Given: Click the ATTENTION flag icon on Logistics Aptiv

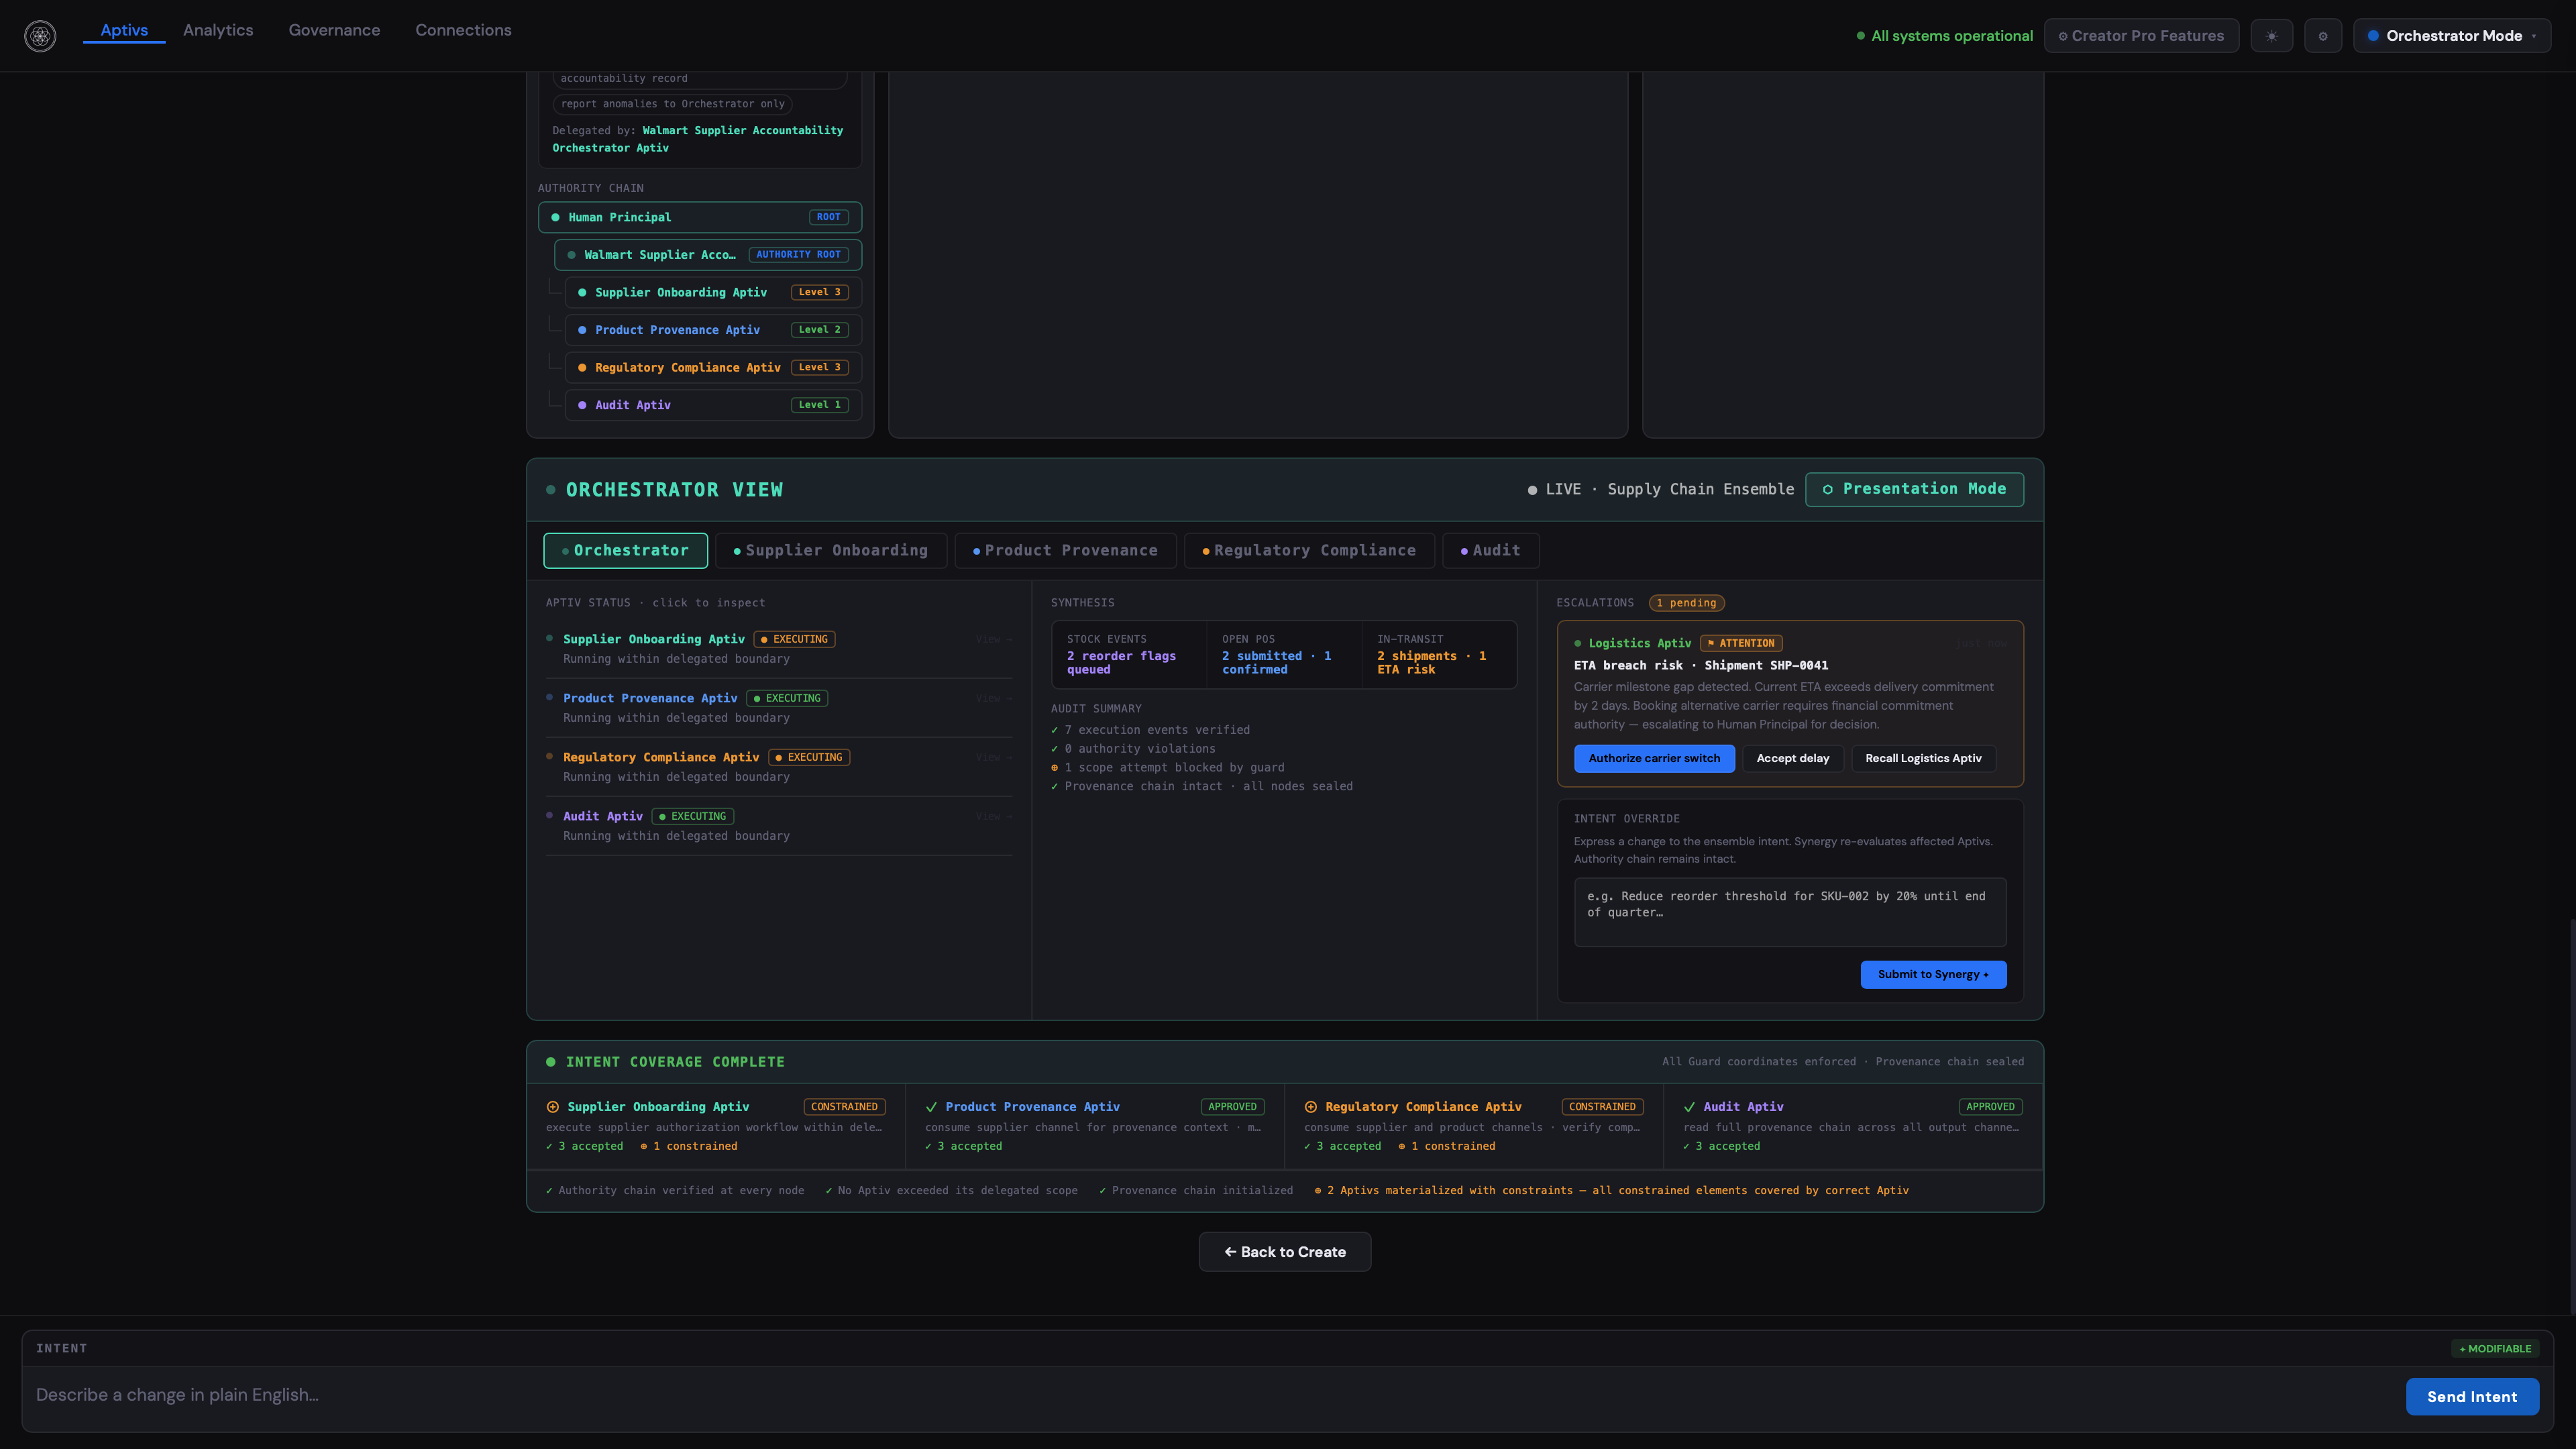Looking at the screenshot, I should coord(1712,643).
